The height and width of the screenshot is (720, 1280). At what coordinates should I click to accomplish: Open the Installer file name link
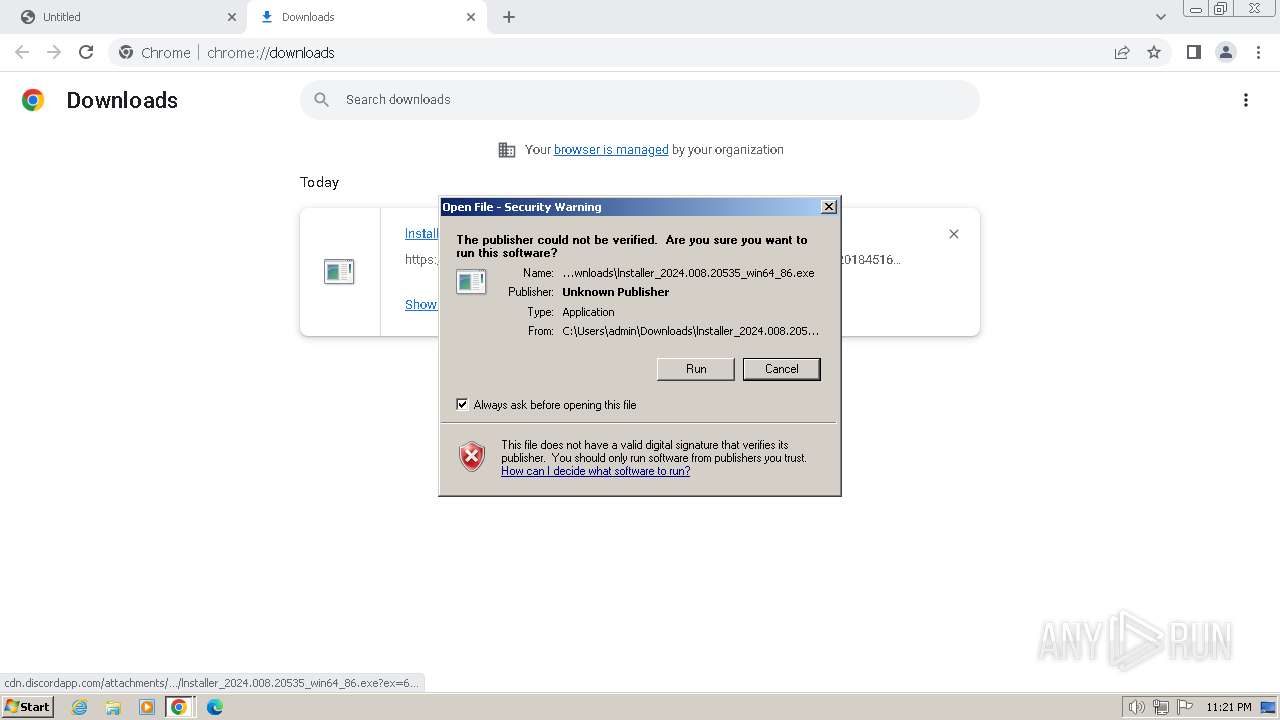(x=421, y=234)
